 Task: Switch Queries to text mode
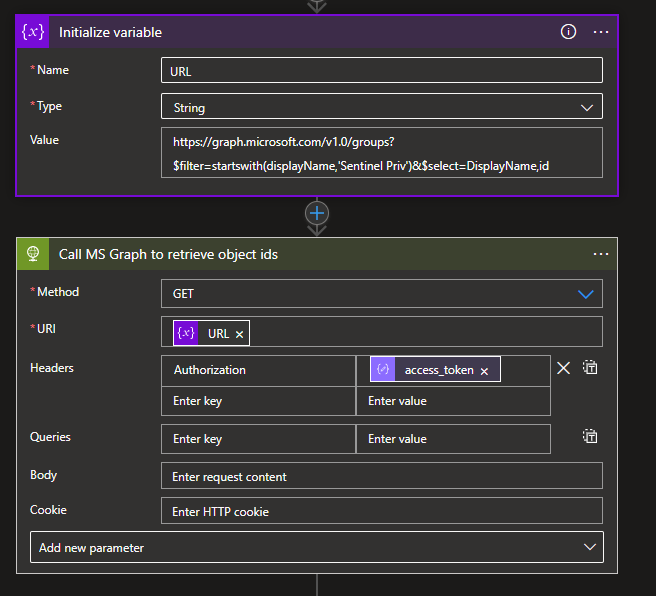tap(591, 437)
